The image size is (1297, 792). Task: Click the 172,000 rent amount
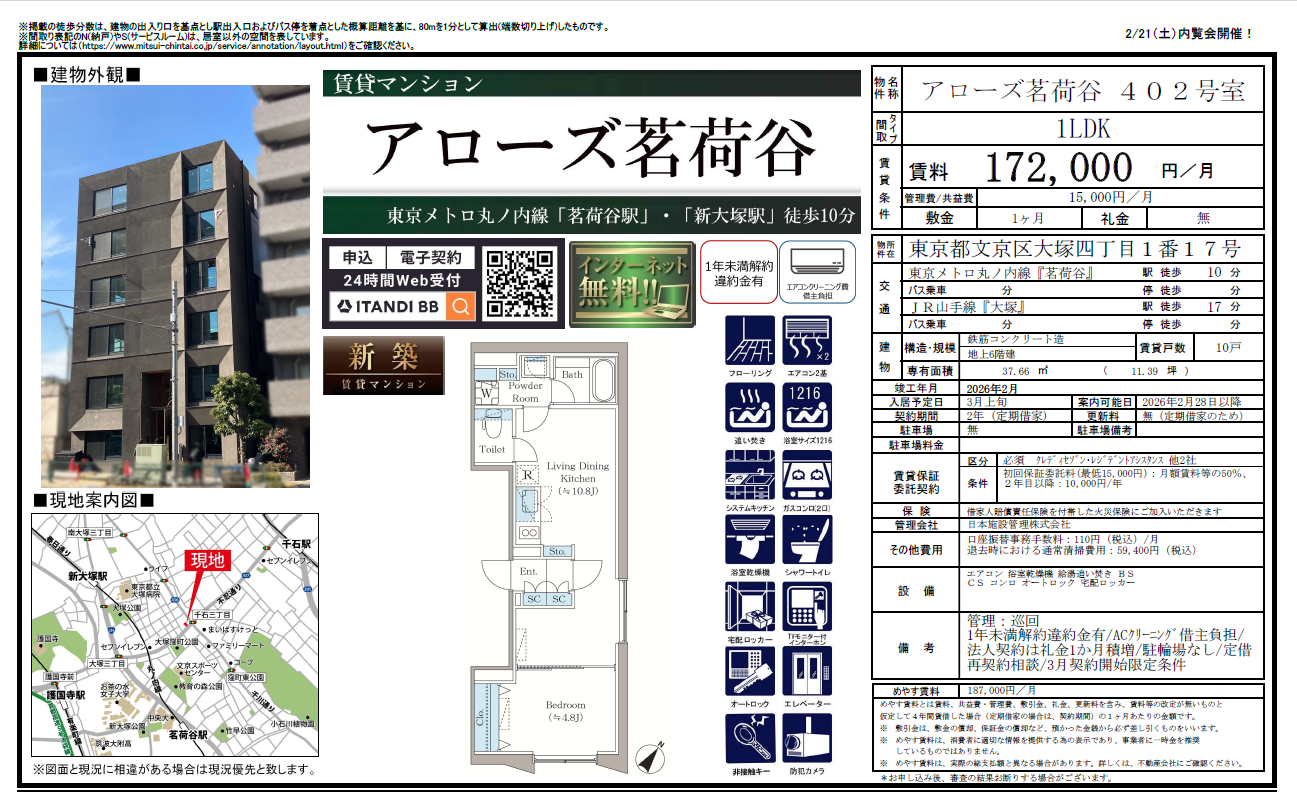[1058, 168]
